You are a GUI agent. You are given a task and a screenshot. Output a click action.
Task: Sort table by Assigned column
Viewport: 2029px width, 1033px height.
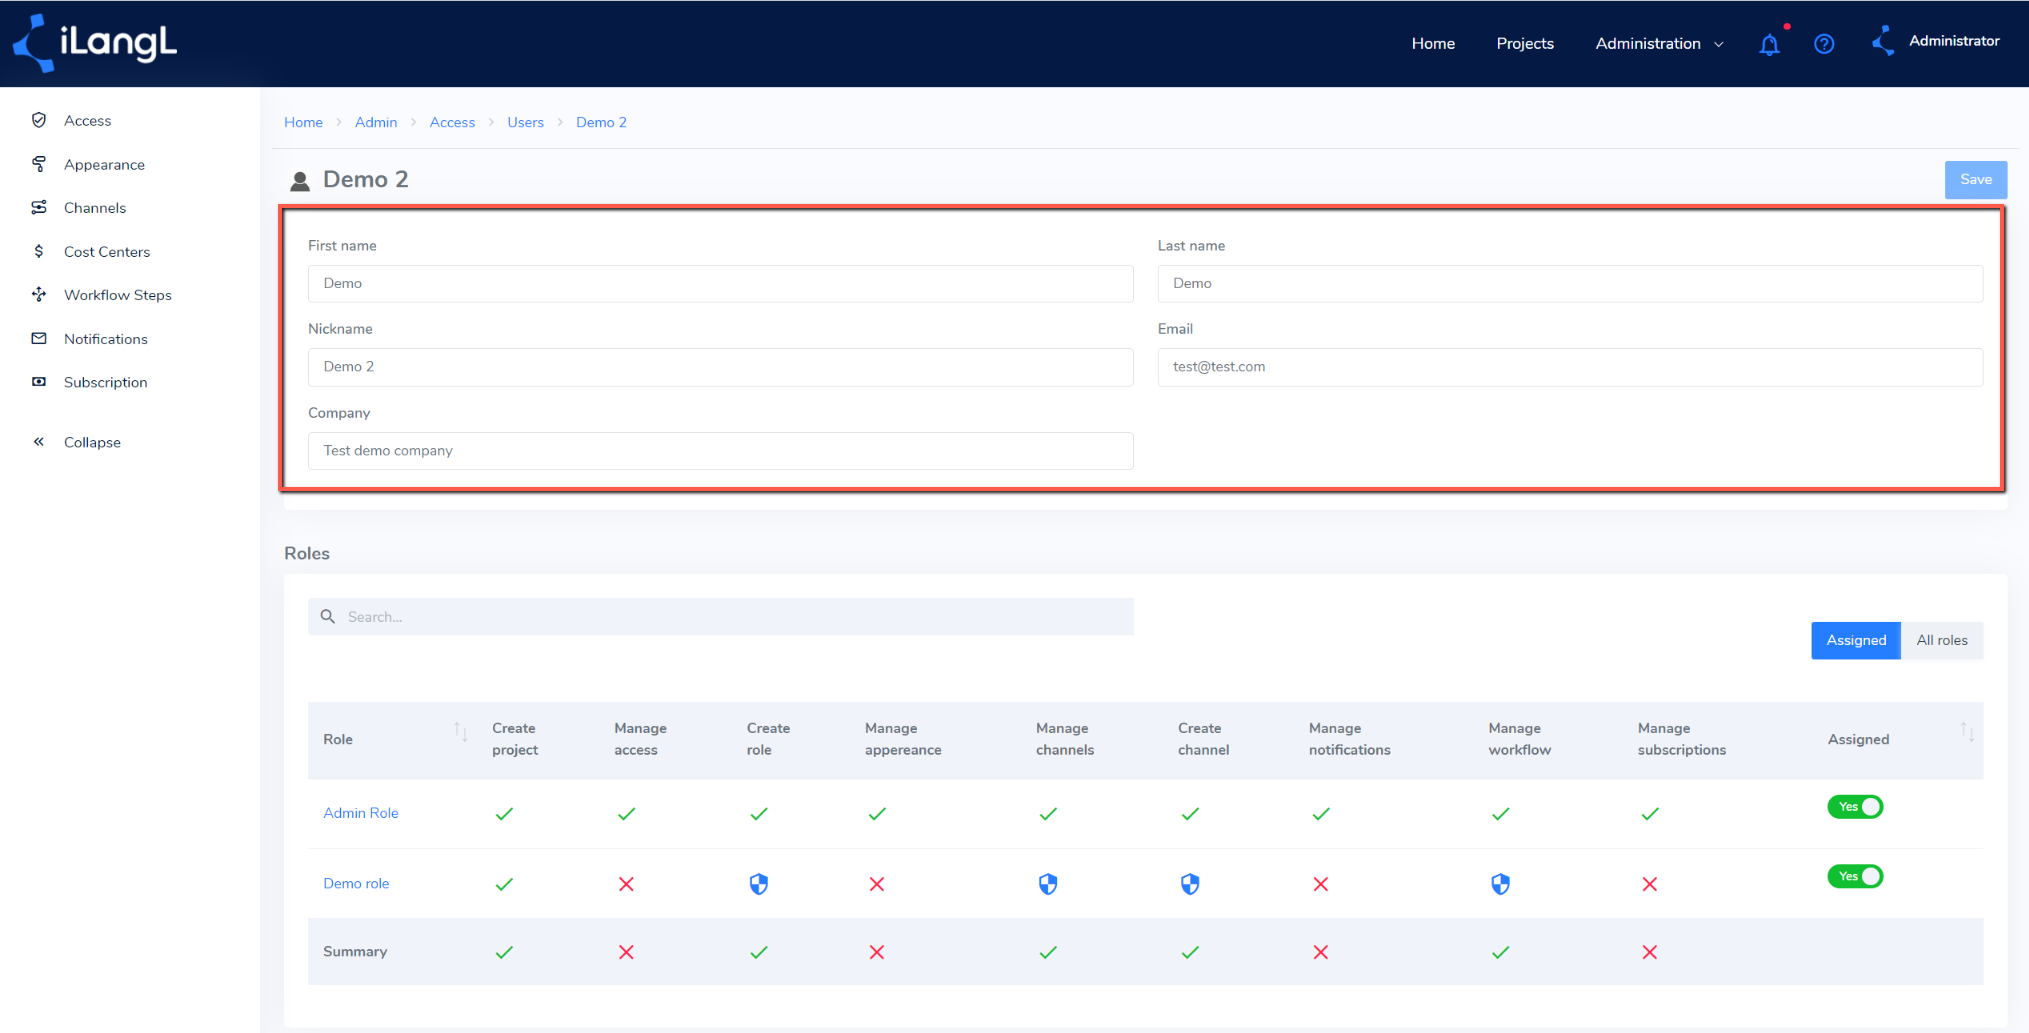[1967, 732]
